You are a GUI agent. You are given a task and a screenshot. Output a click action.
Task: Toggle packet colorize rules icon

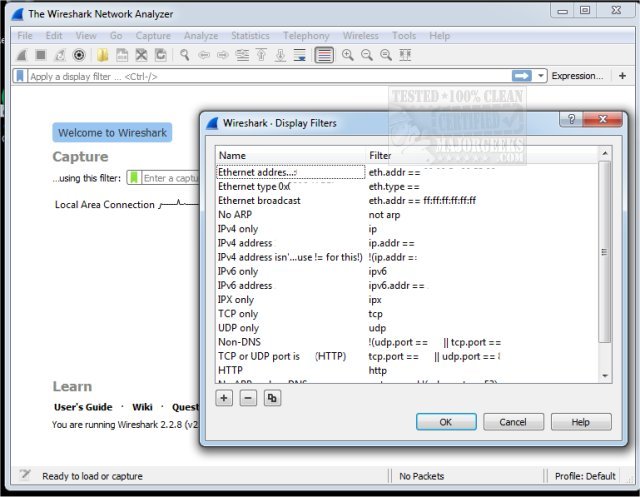click(324, 55)
